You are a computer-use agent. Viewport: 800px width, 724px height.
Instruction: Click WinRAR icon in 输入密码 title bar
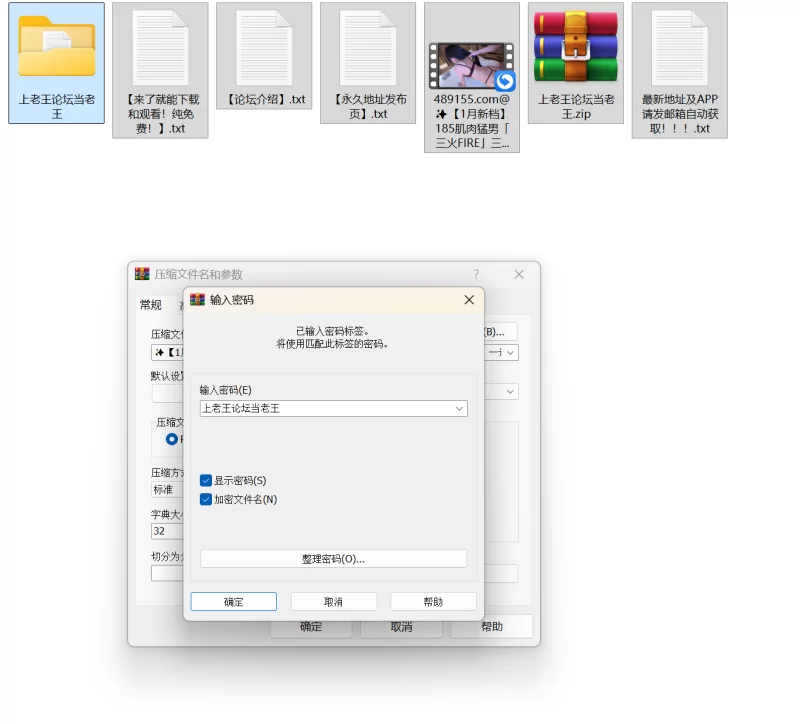pyautogui.click(x=197, y=299)
